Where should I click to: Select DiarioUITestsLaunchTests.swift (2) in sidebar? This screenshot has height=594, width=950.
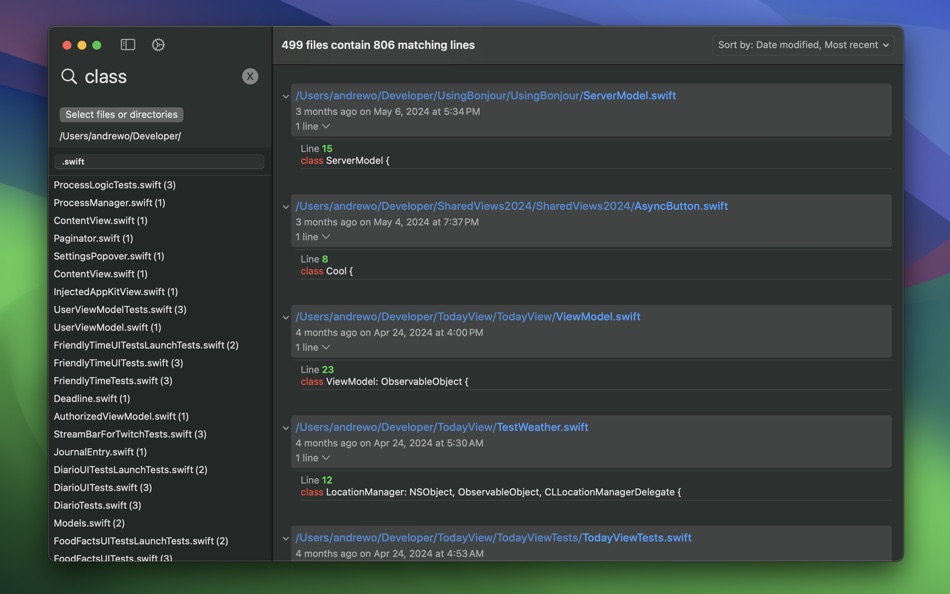click(x=130, y=470)
